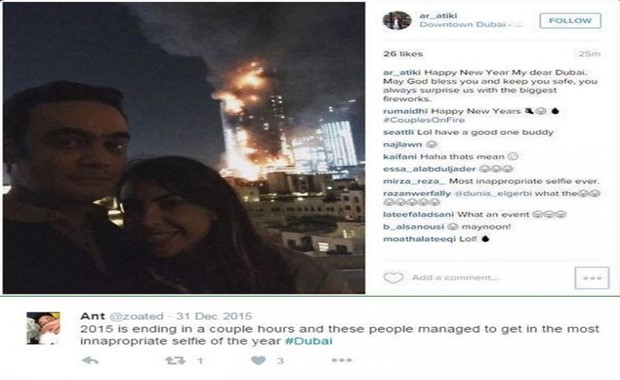
Task: Open the @dunia_elgerbi mention
Action: [x=493, y=193]
